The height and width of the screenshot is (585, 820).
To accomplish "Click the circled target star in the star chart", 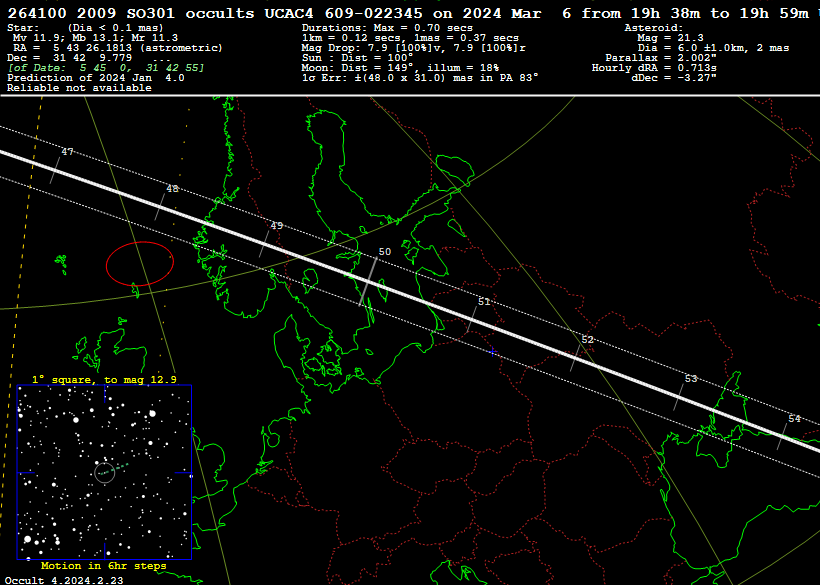I will tap(105, 473).
